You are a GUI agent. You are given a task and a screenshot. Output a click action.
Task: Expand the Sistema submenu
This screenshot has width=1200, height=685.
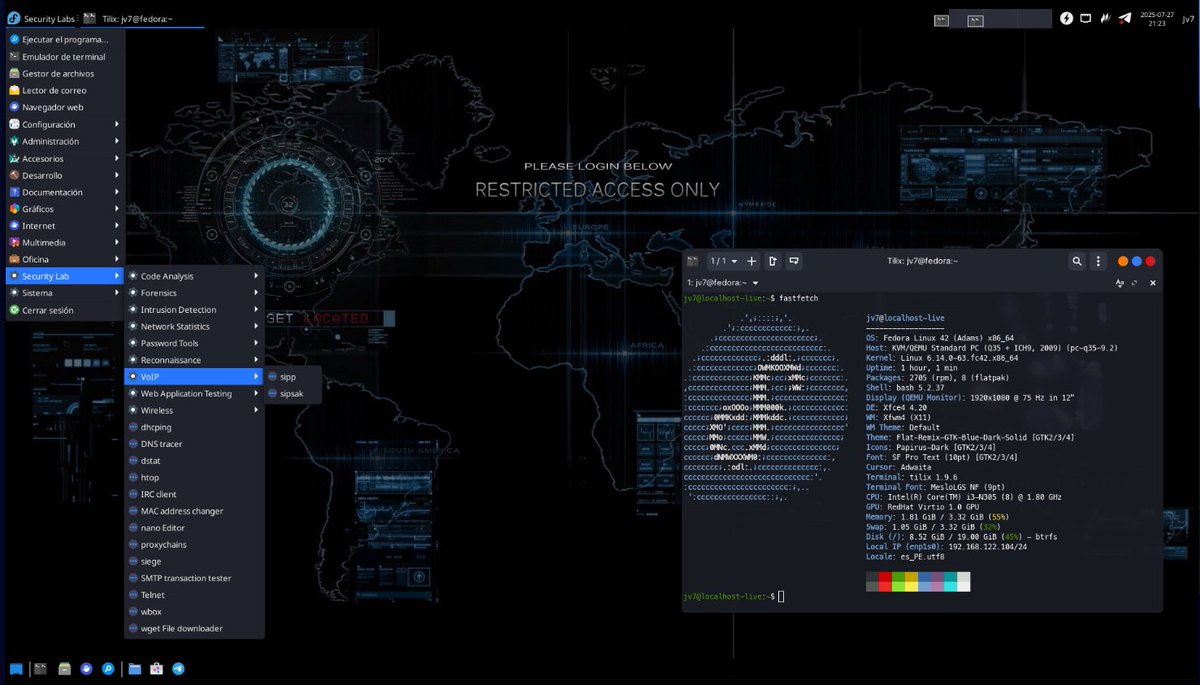65,293
